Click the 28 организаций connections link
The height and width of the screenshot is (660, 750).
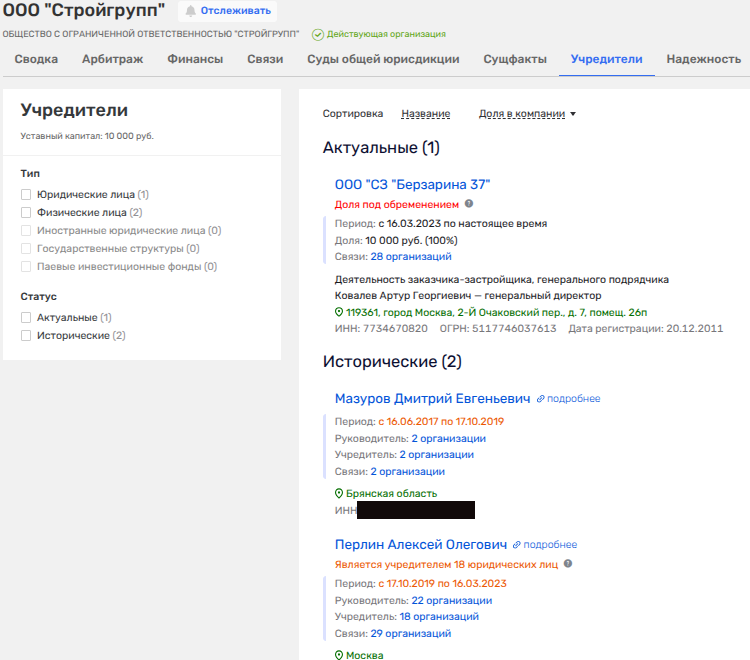coord(398,257)
